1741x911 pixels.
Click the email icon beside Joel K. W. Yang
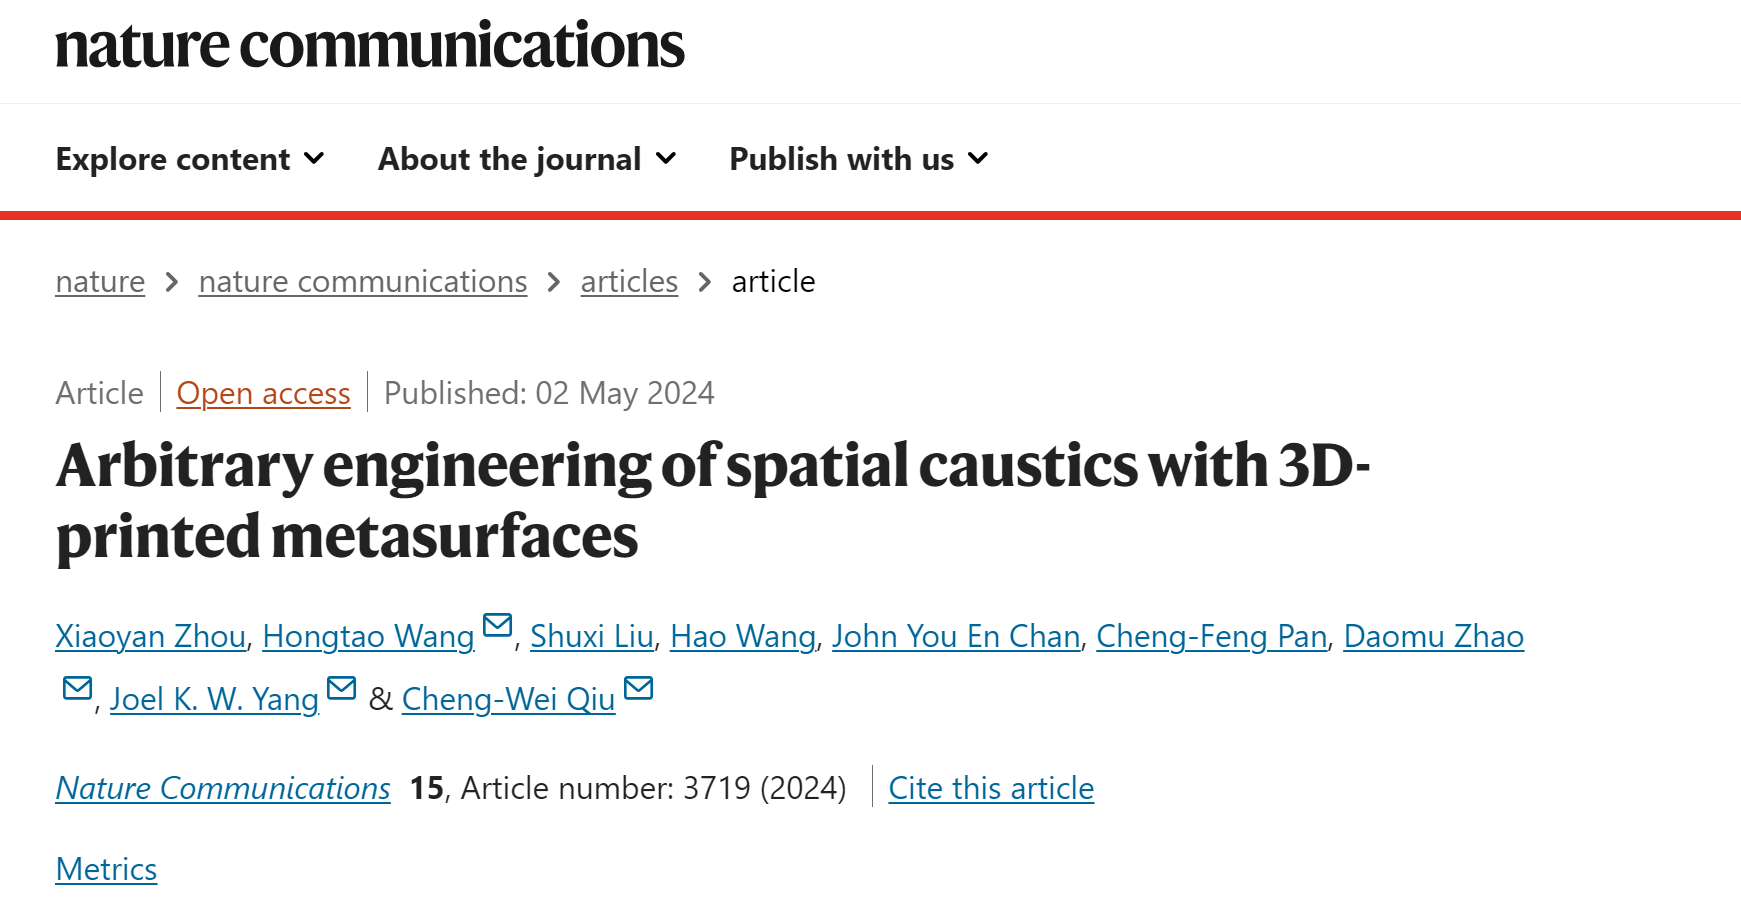tap(342, 688)
